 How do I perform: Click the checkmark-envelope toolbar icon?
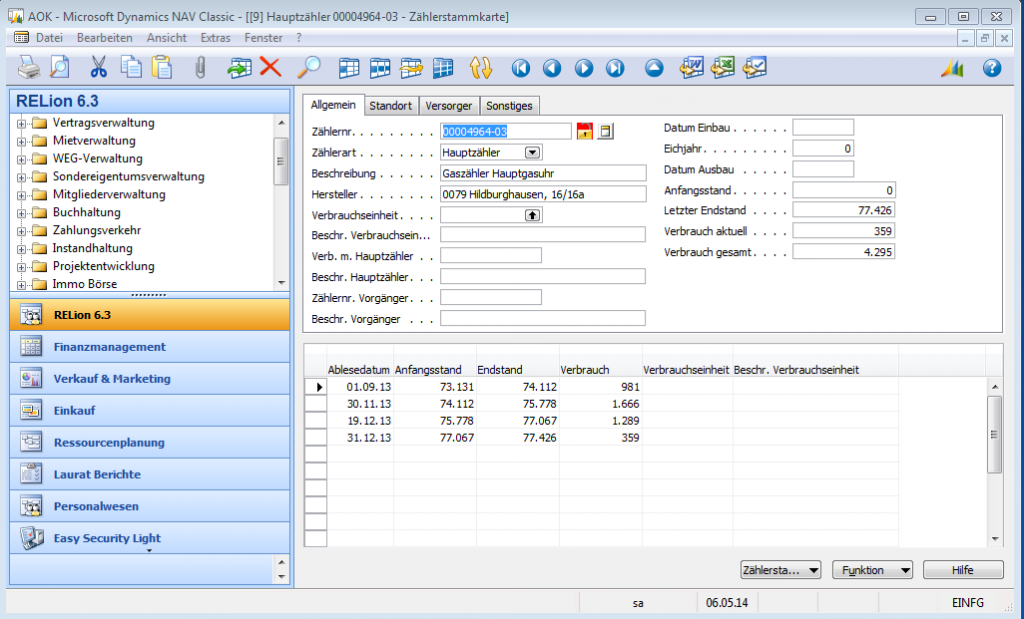[754, 67]
